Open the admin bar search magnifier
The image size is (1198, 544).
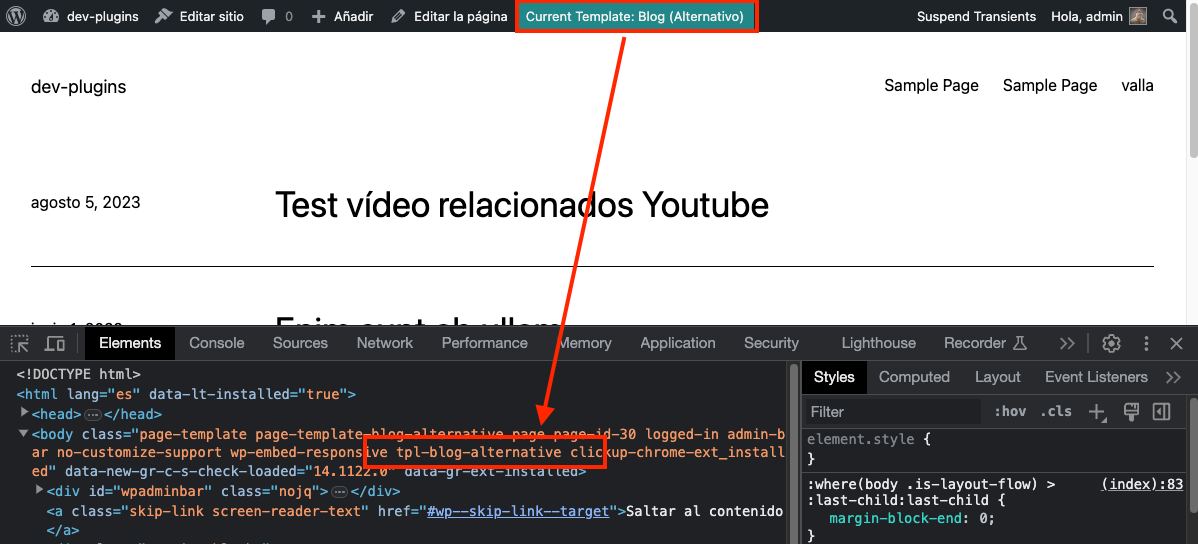click(1170, 16)
